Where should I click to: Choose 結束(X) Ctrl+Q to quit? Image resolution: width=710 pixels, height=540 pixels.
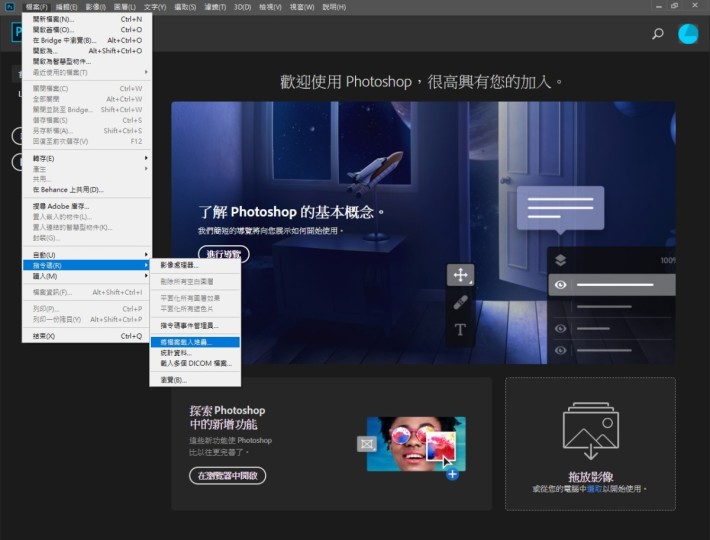87,336
